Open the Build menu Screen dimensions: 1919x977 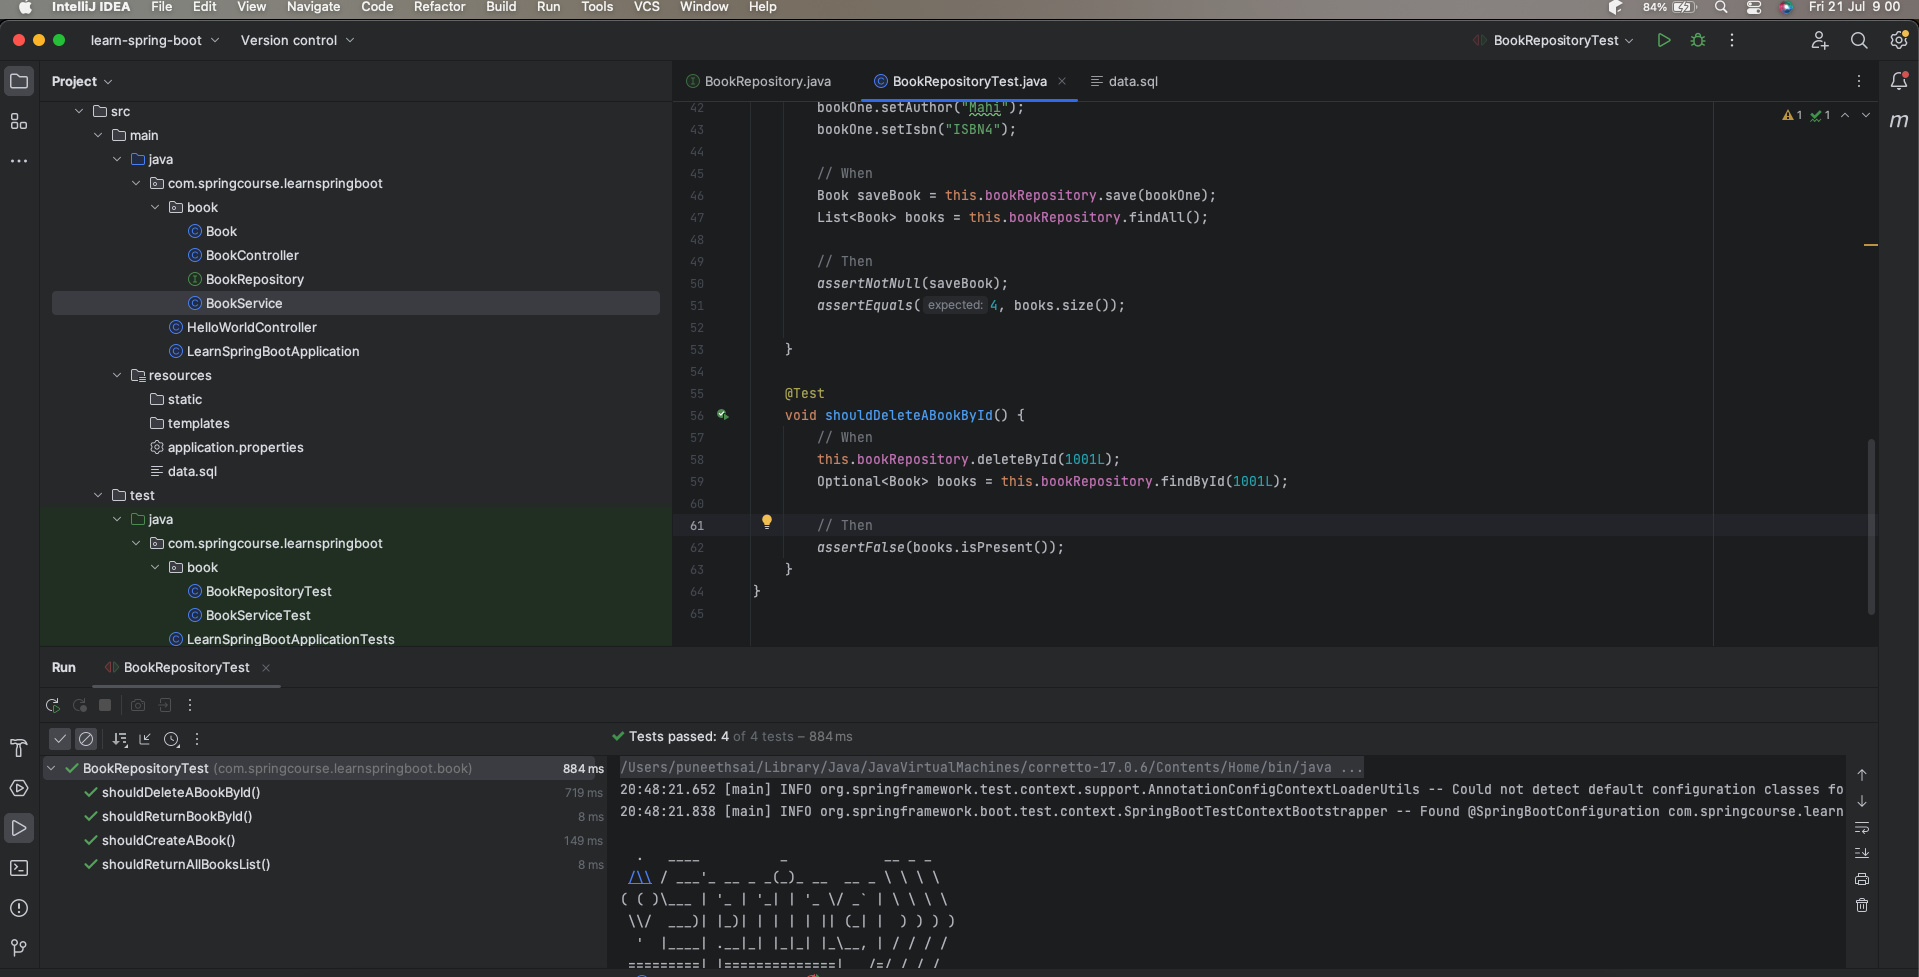(501, 7)
